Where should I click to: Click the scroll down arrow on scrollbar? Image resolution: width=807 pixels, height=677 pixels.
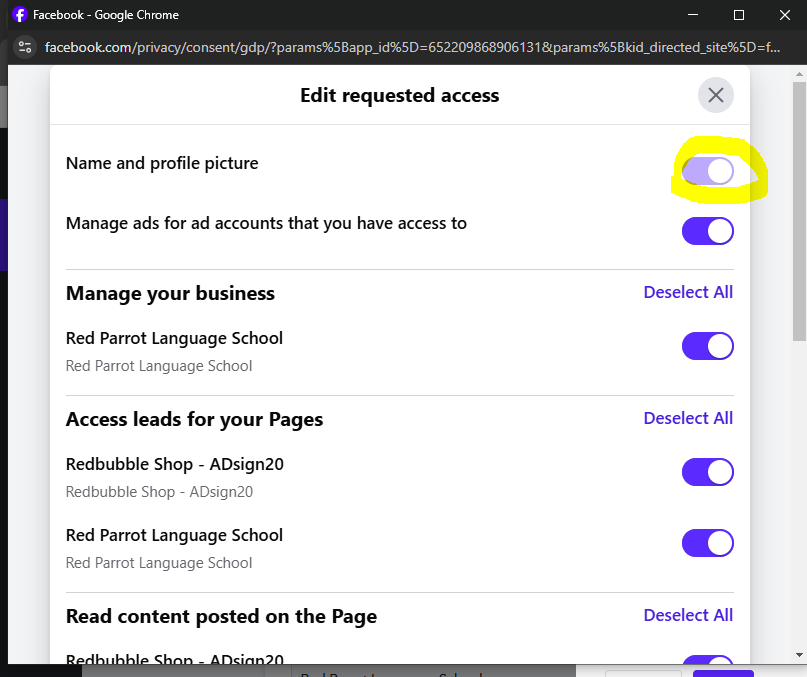point(799,655)
